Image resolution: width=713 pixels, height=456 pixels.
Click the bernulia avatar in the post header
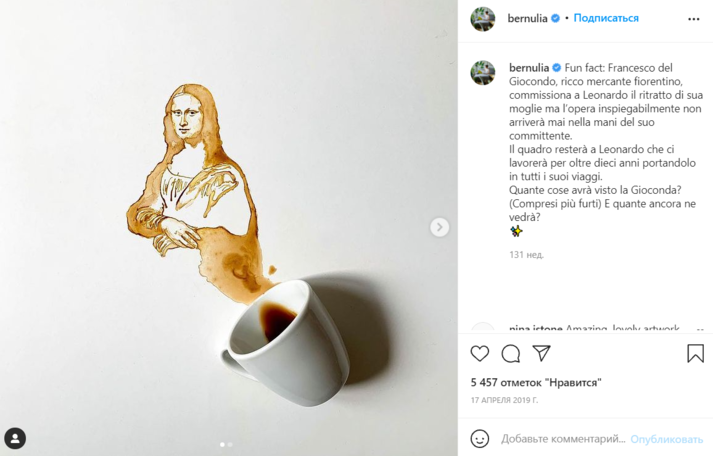click(x=483, y=19)
